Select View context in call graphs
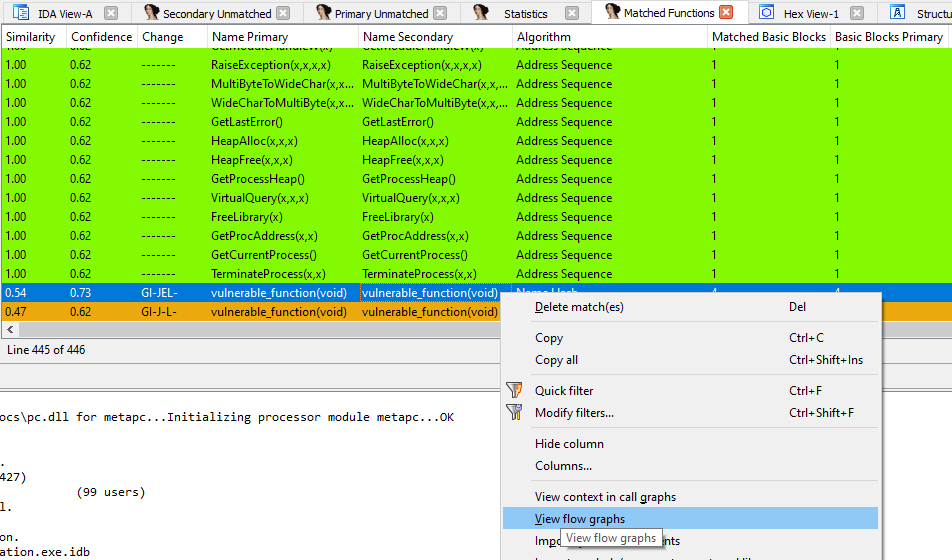952x560 pixels. (x=605, y=496)
